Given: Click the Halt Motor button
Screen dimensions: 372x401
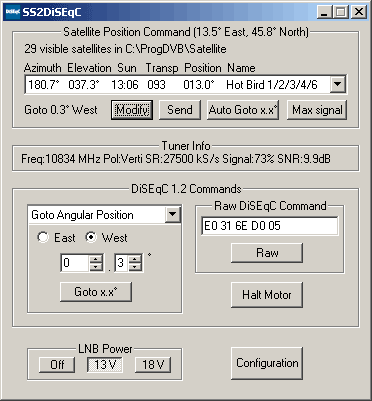Looking at the screenshot, I should [x=267, y=294].
